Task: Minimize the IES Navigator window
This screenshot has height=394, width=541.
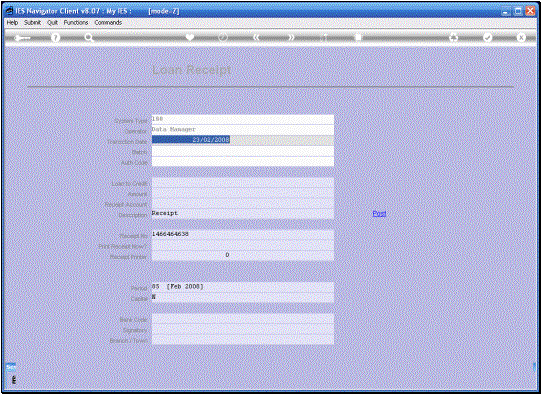Action: coord(506,11)
